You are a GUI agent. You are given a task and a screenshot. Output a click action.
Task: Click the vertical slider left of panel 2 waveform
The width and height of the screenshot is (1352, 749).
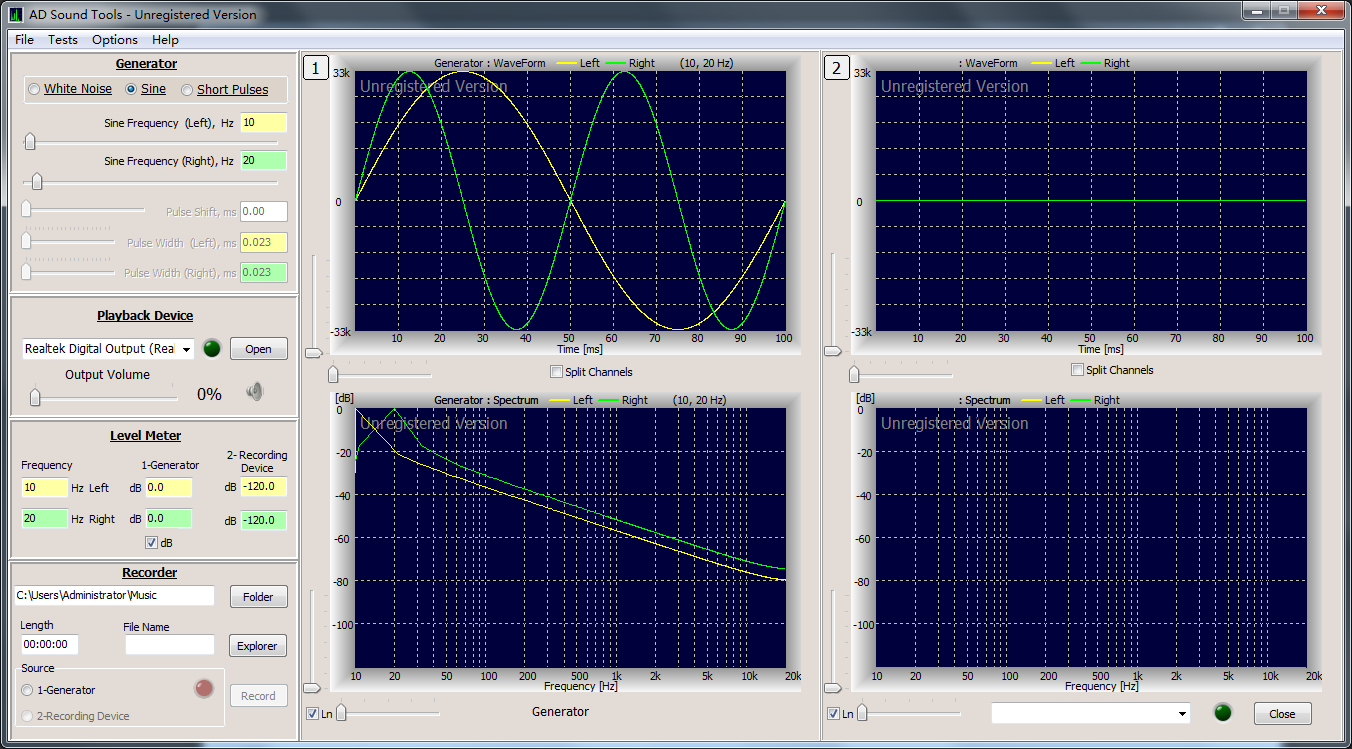tap(833, 305)
